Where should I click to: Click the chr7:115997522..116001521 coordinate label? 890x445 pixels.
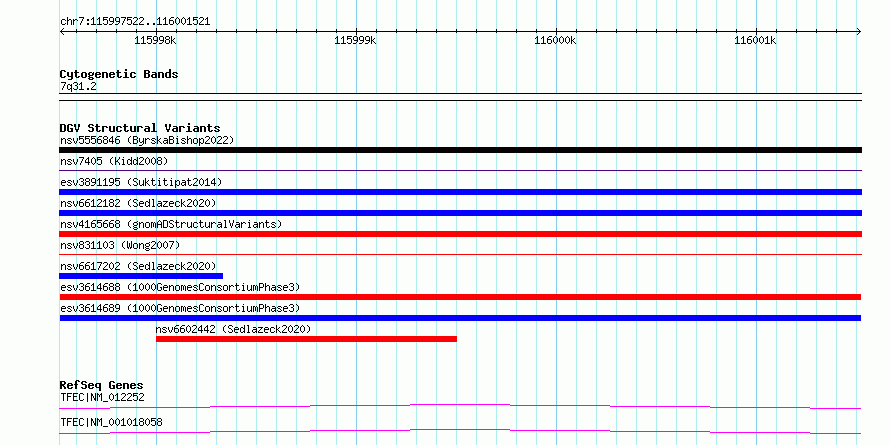click(135, 22)
